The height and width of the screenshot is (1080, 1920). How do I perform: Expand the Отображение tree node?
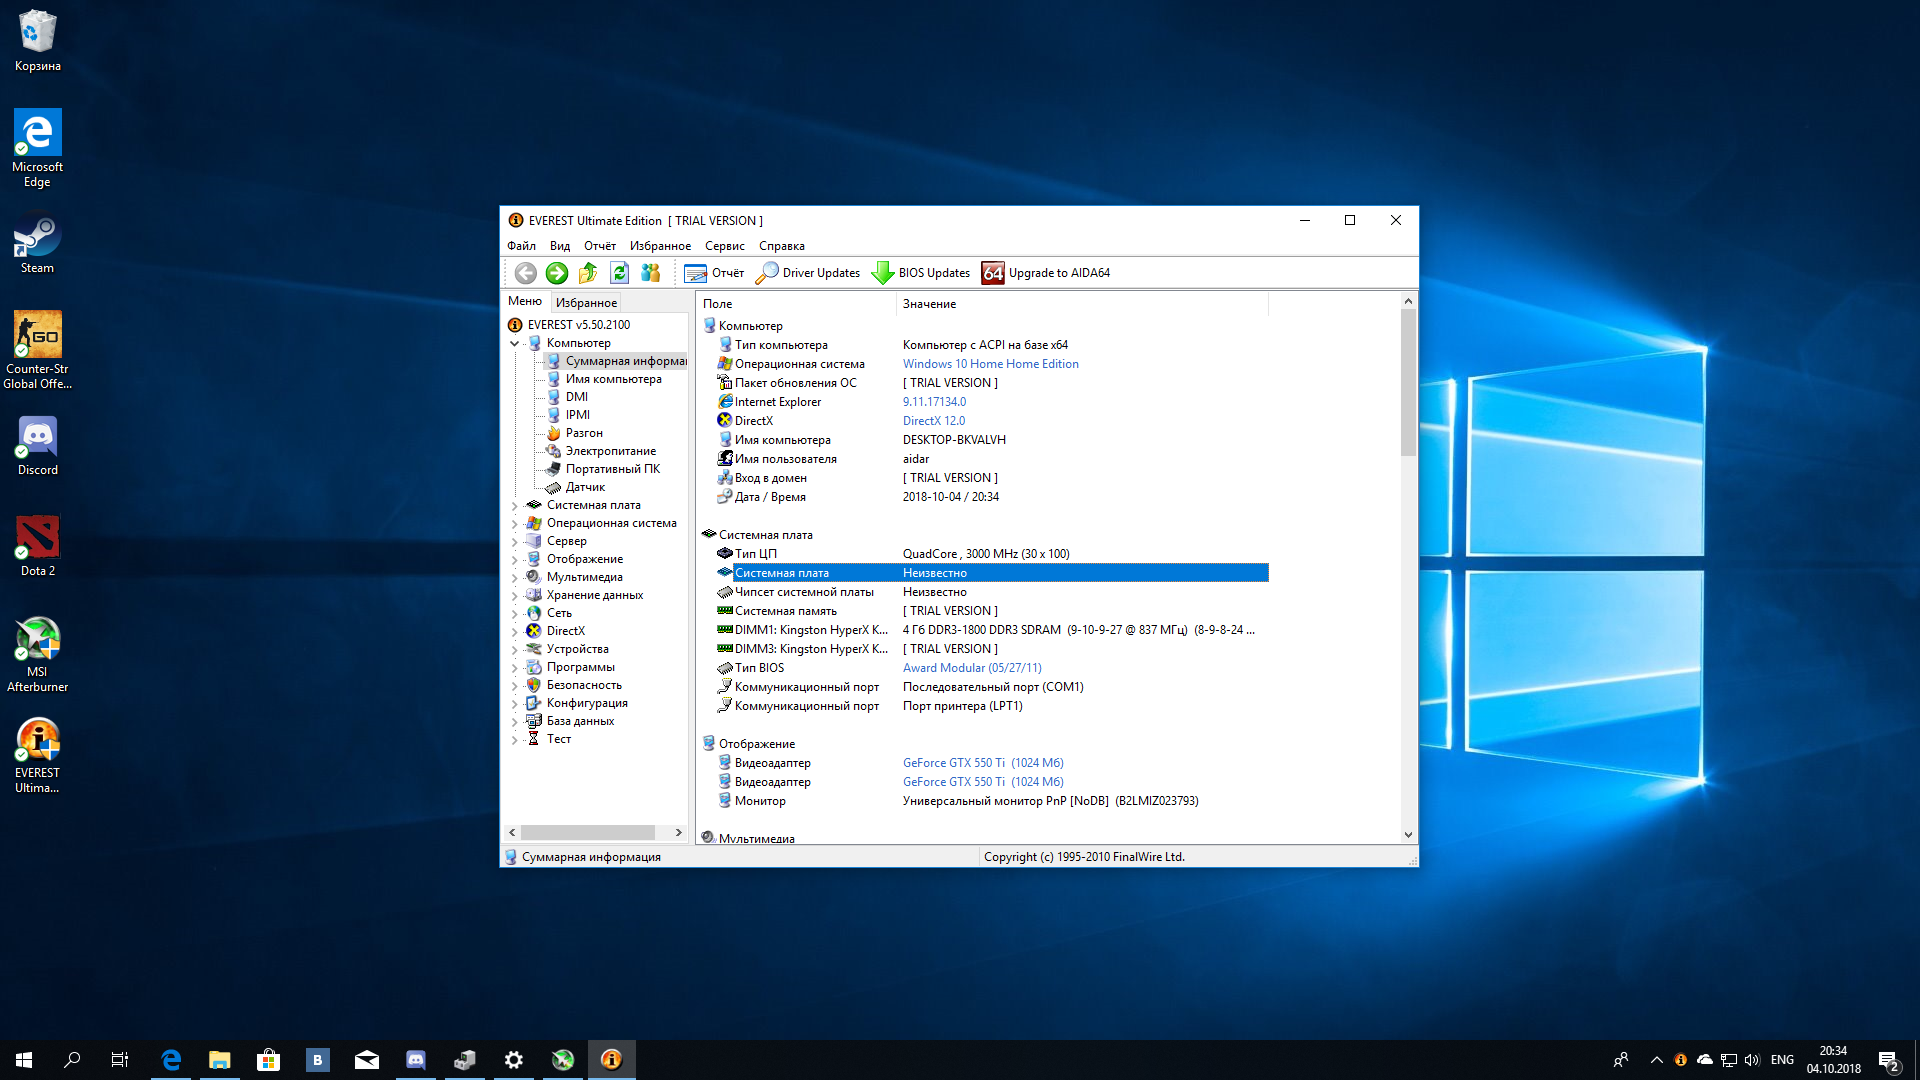coord(518,558)
